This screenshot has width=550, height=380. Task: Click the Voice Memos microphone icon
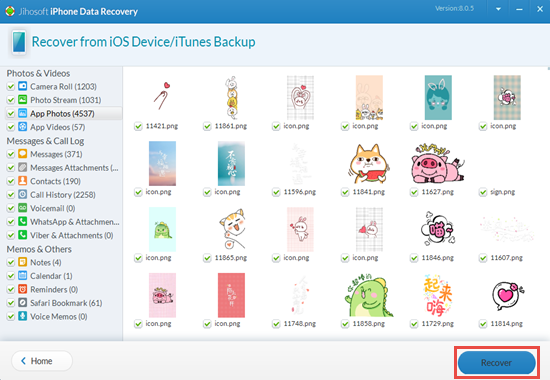22,316
